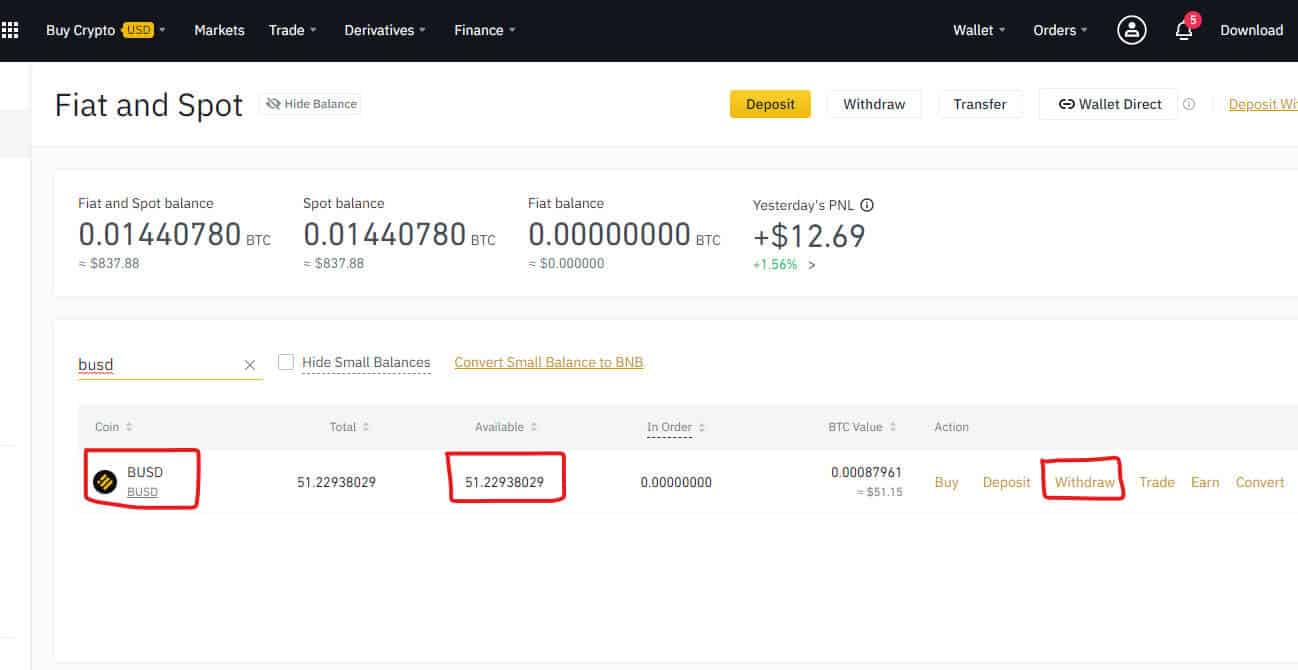
Task: Click the info icon beside Wallet Direct
Action: coord(1189,104)
